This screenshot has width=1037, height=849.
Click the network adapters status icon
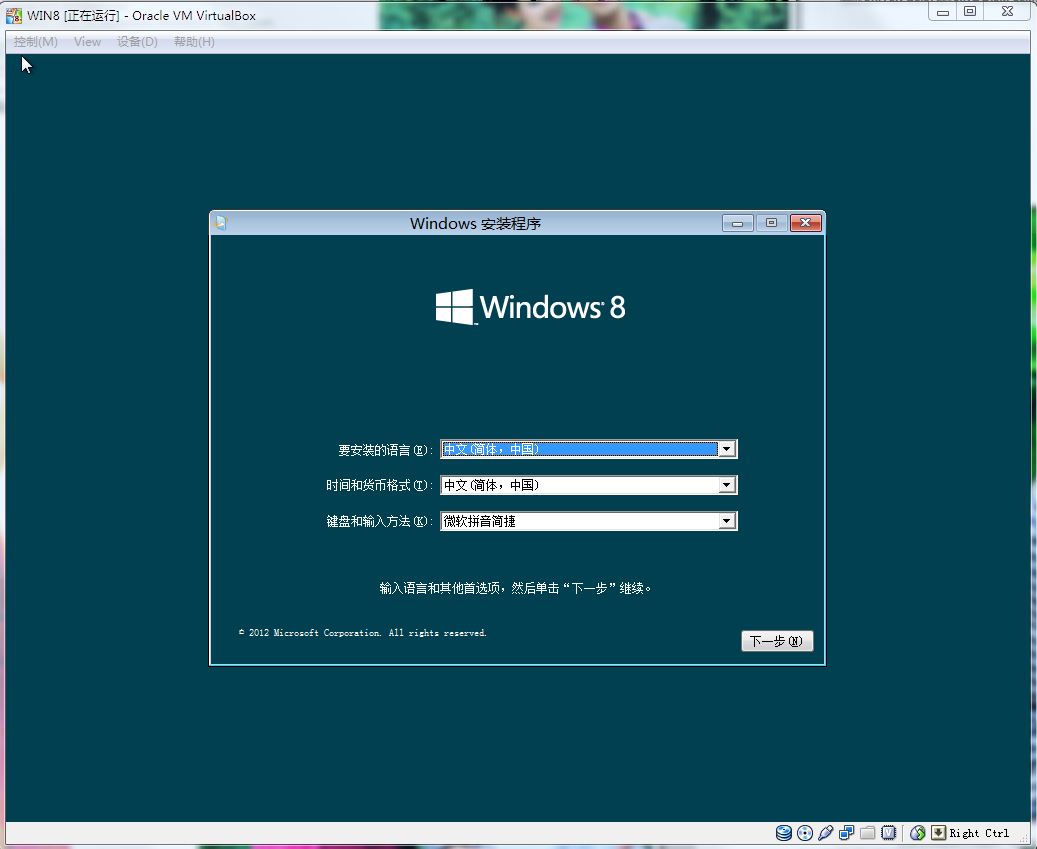pos(847,833)
